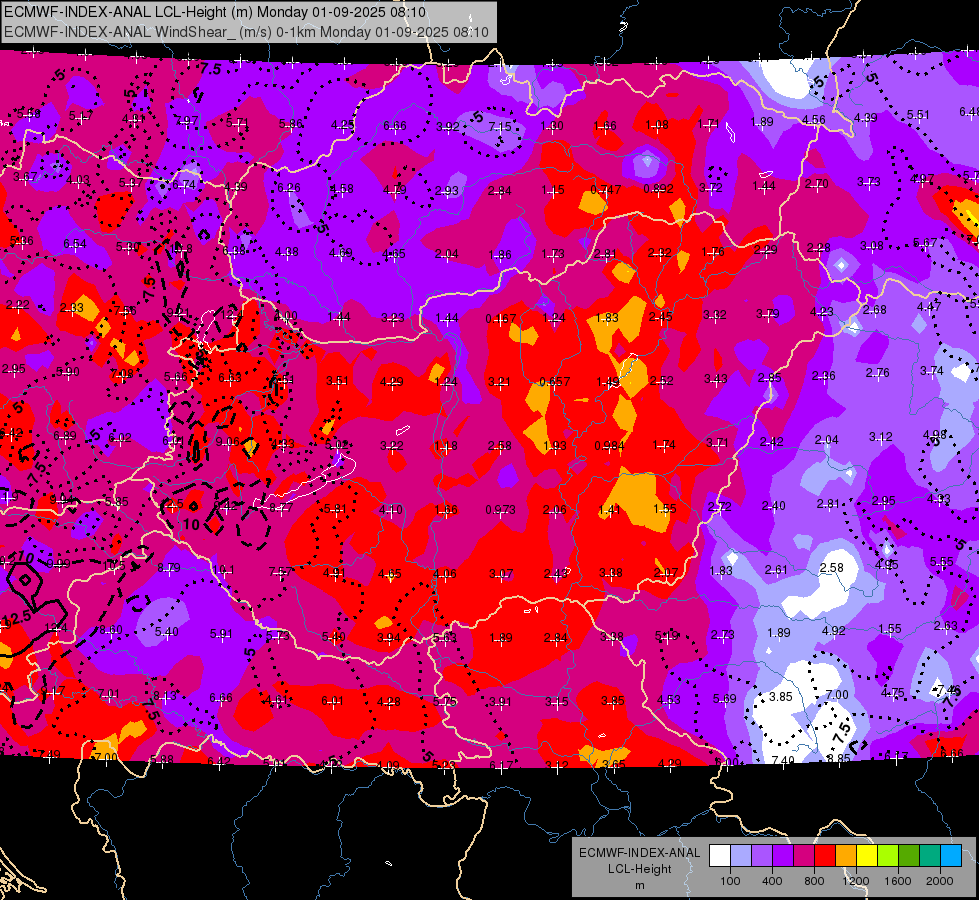Click the wind shear value 3.21
Viewport: 979px width, 900px height.
tap(499, 381)
